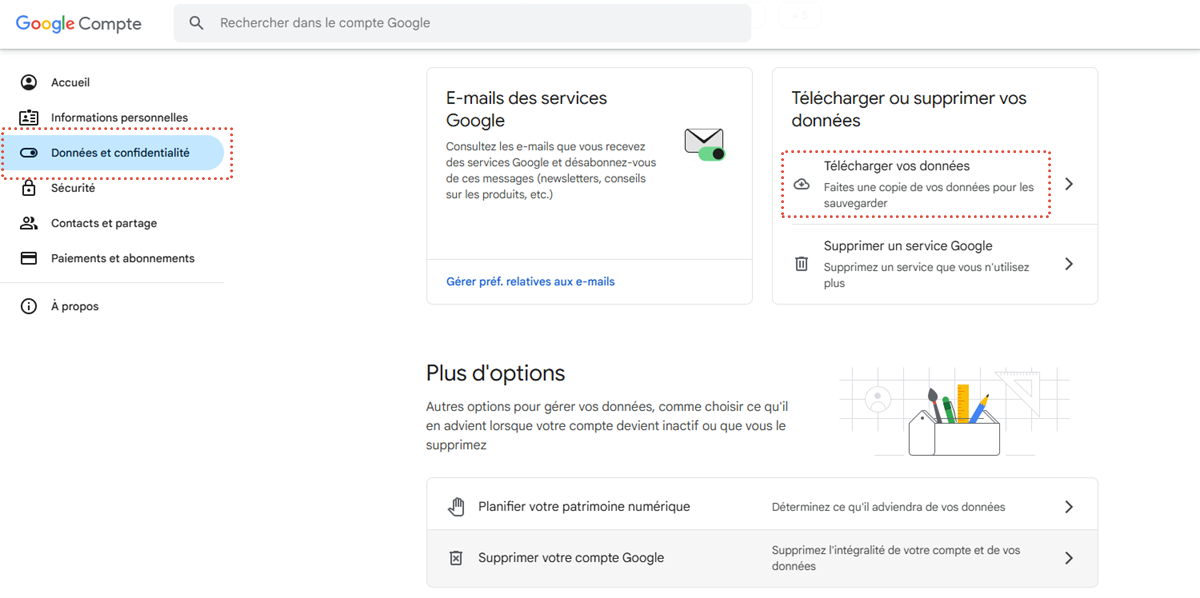Viewport: 1200px width, 598px height.
Task: Click the Accueil sidebar icon
Action: coord(29,83)
